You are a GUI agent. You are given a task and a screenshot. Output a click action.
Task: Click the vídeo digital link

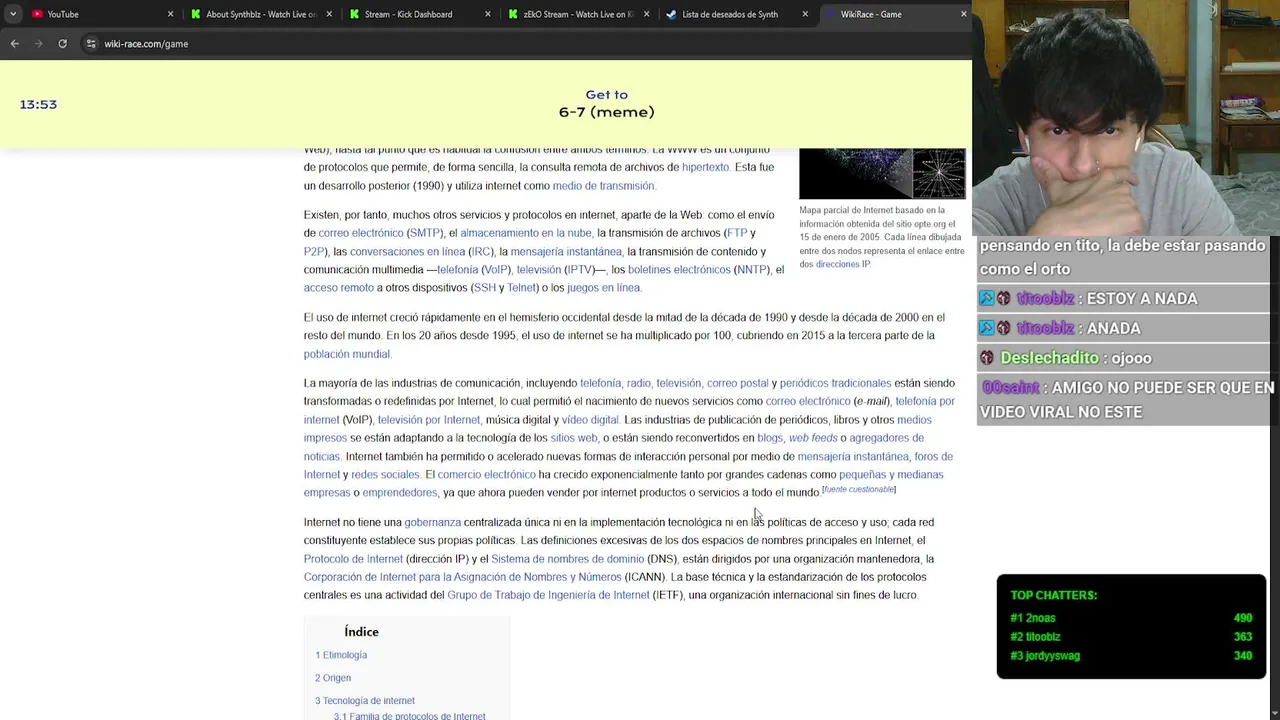(x=590, y=420)
